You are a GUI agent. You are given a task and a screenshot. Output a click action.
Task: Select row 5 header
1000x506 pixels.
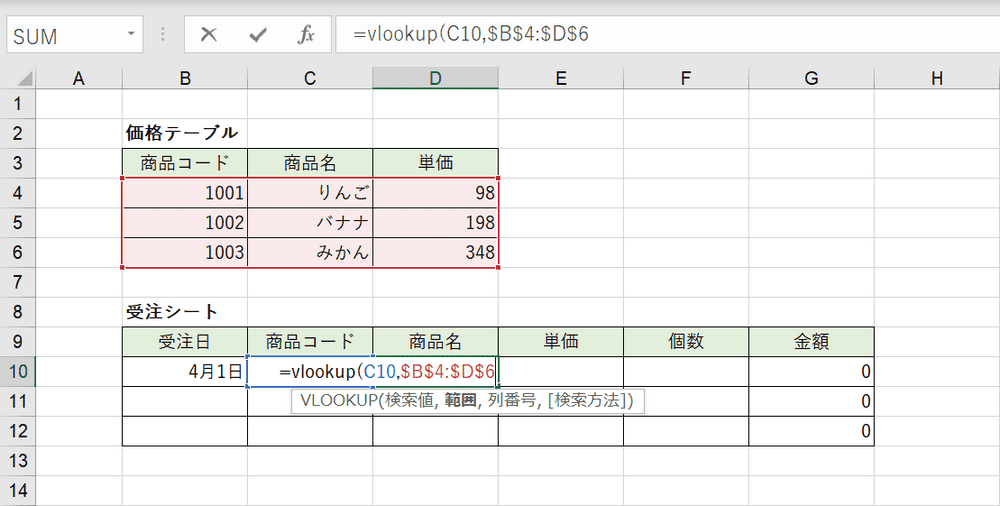click(18, 223)
